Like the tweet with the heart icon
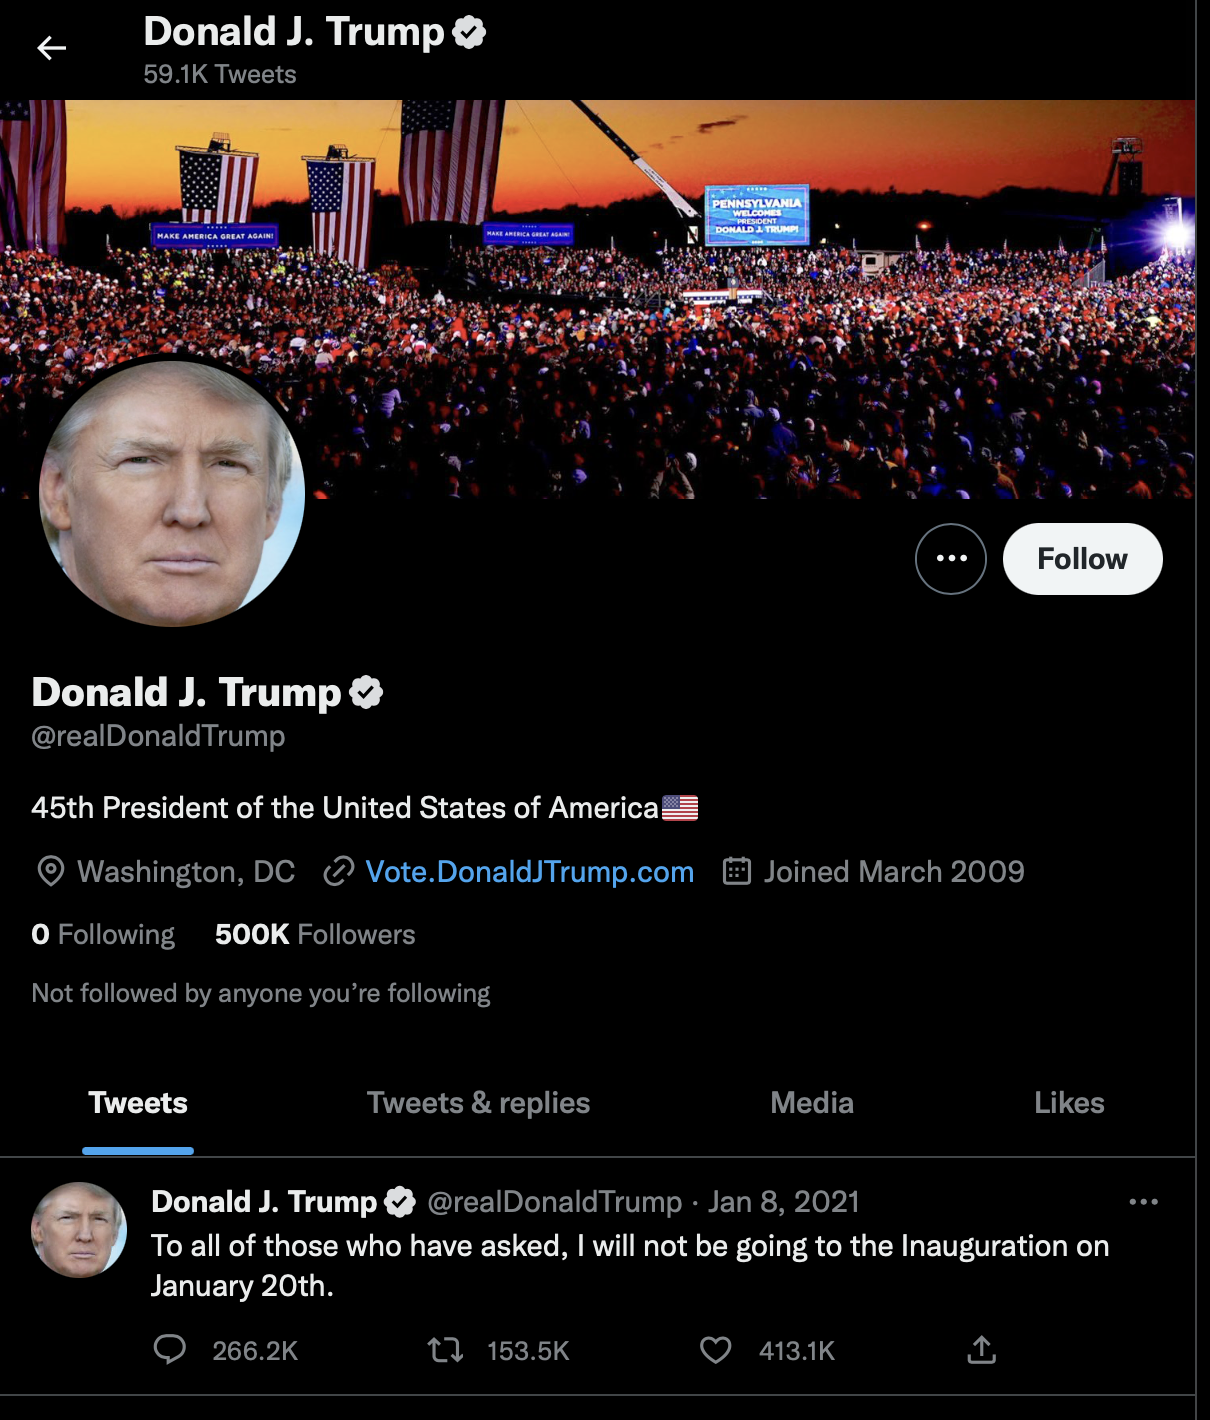This screenshot has width=1210, height=1420. [x=715, y=1350]
